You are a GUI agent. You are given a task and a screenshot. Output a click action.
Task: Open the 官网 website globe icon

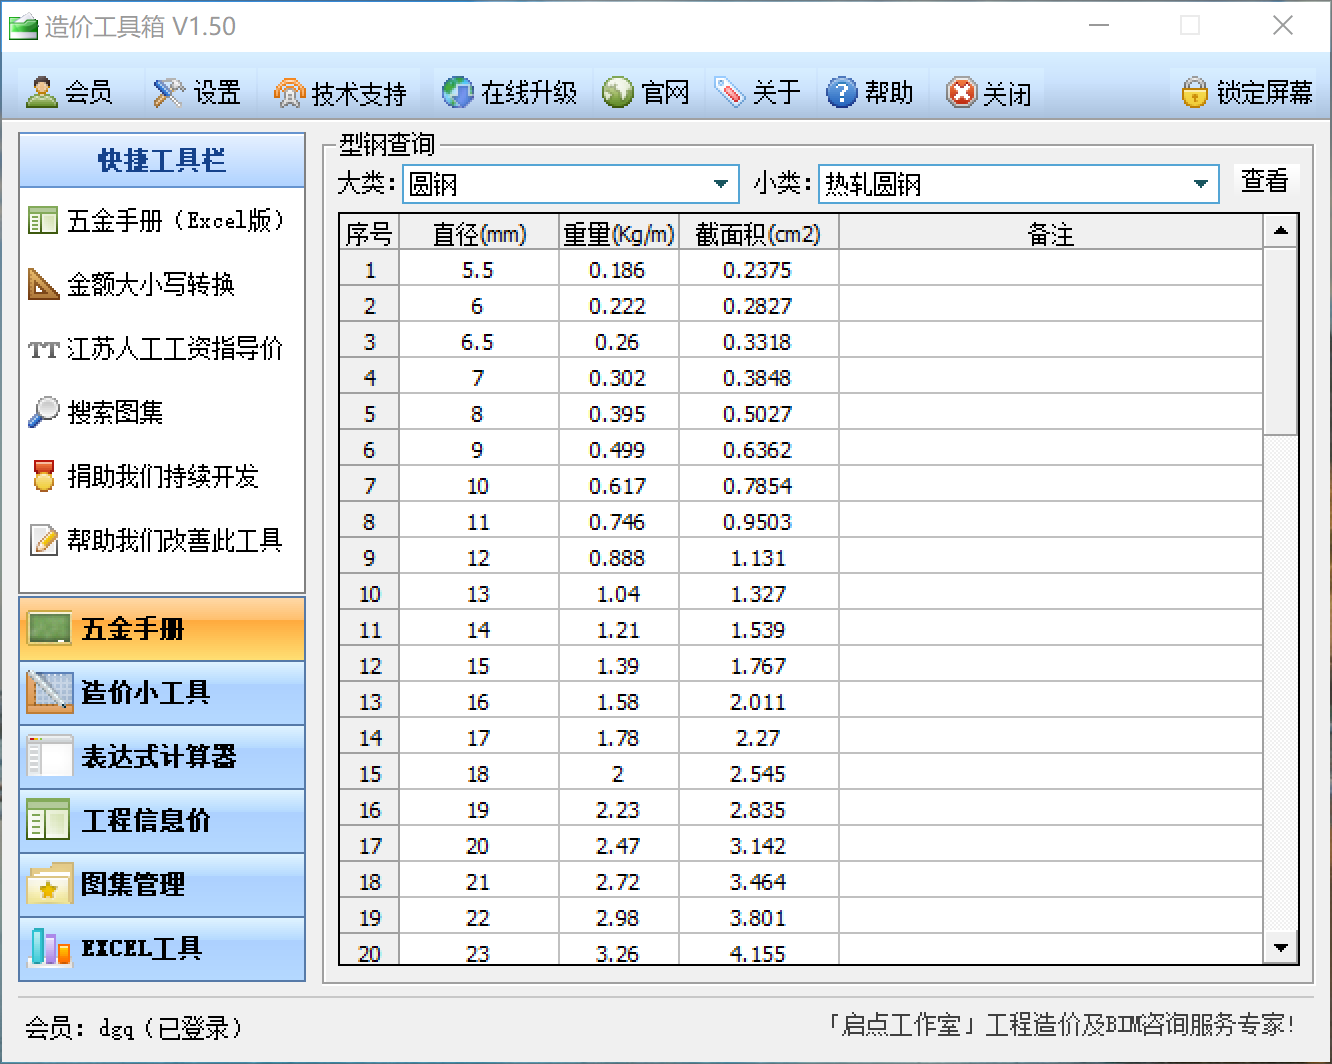click(618, 93)
